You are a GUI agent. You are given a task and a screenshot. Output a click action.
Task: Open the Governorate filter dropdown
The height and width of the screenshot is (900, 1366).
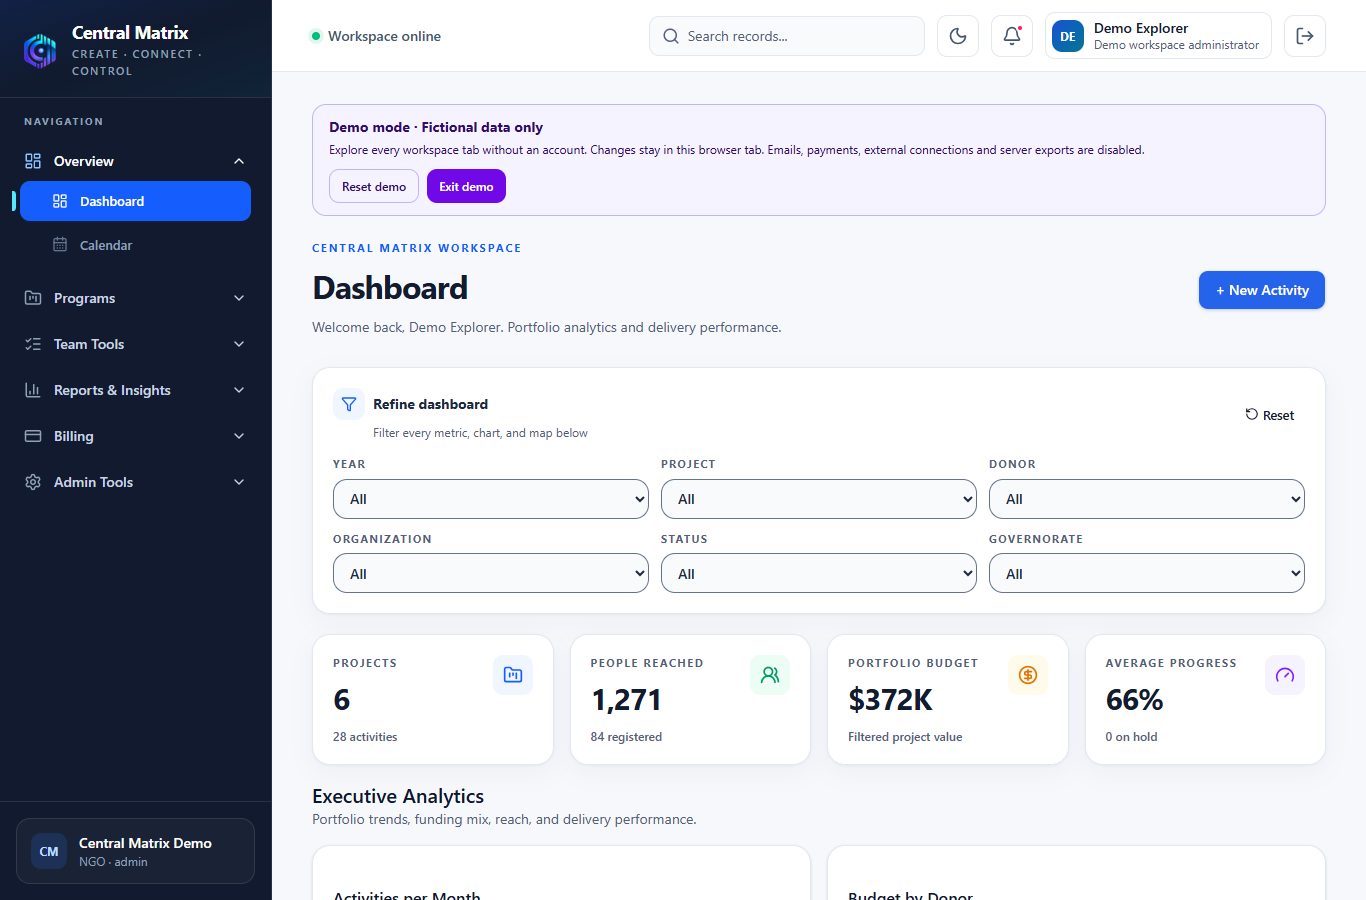pyautogui.click(x=1147, y=574)
